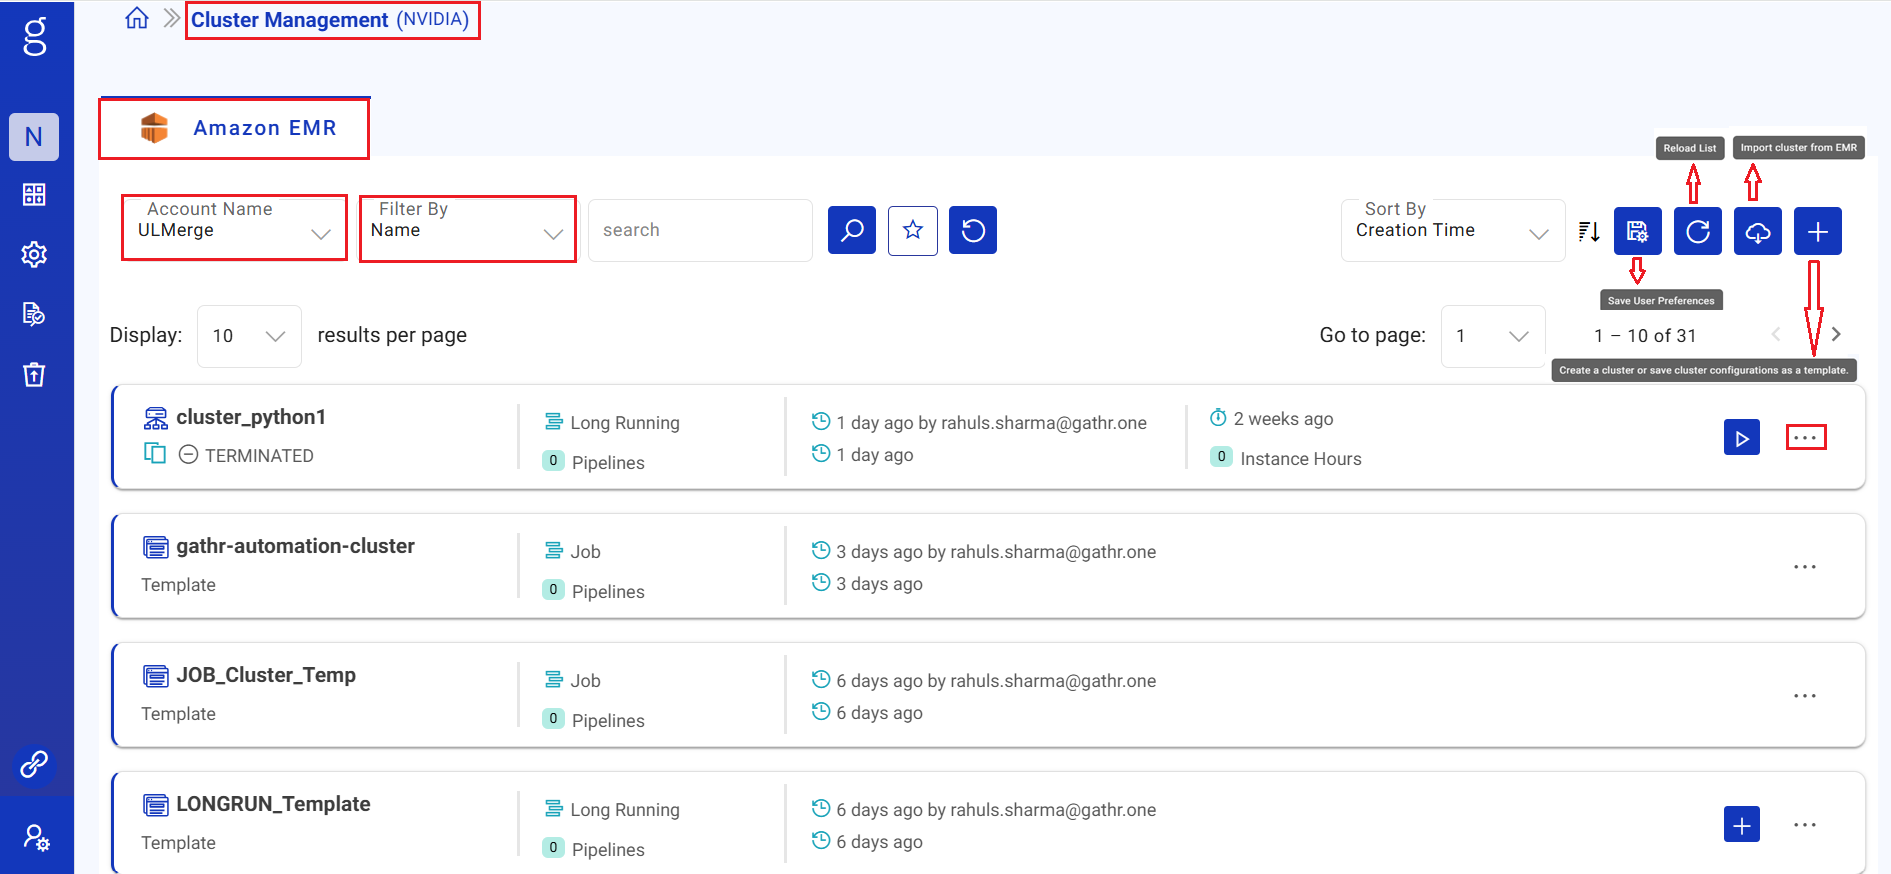1891x874 pixels.
Task: Click Pipelines count on gathr-automation-cluster row
Action: click(594, 591)
